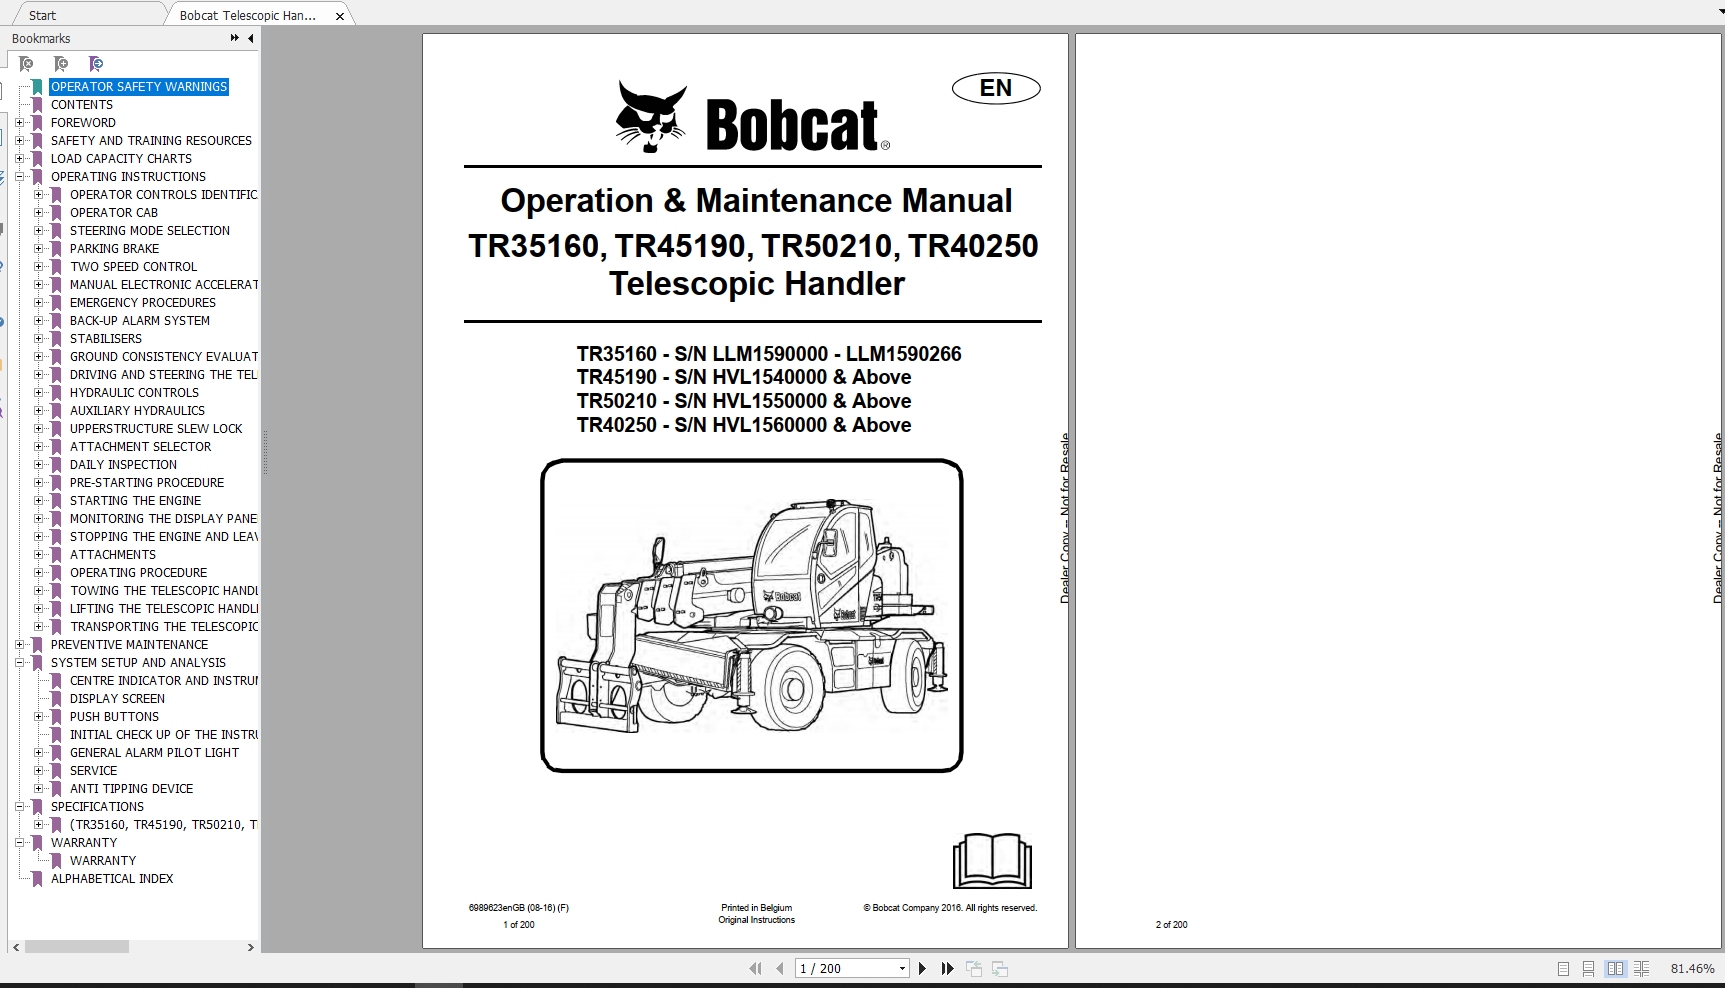Click the zoom level 81.46%
This screenshot has width=1725, height=988.
click(1692, 968)
